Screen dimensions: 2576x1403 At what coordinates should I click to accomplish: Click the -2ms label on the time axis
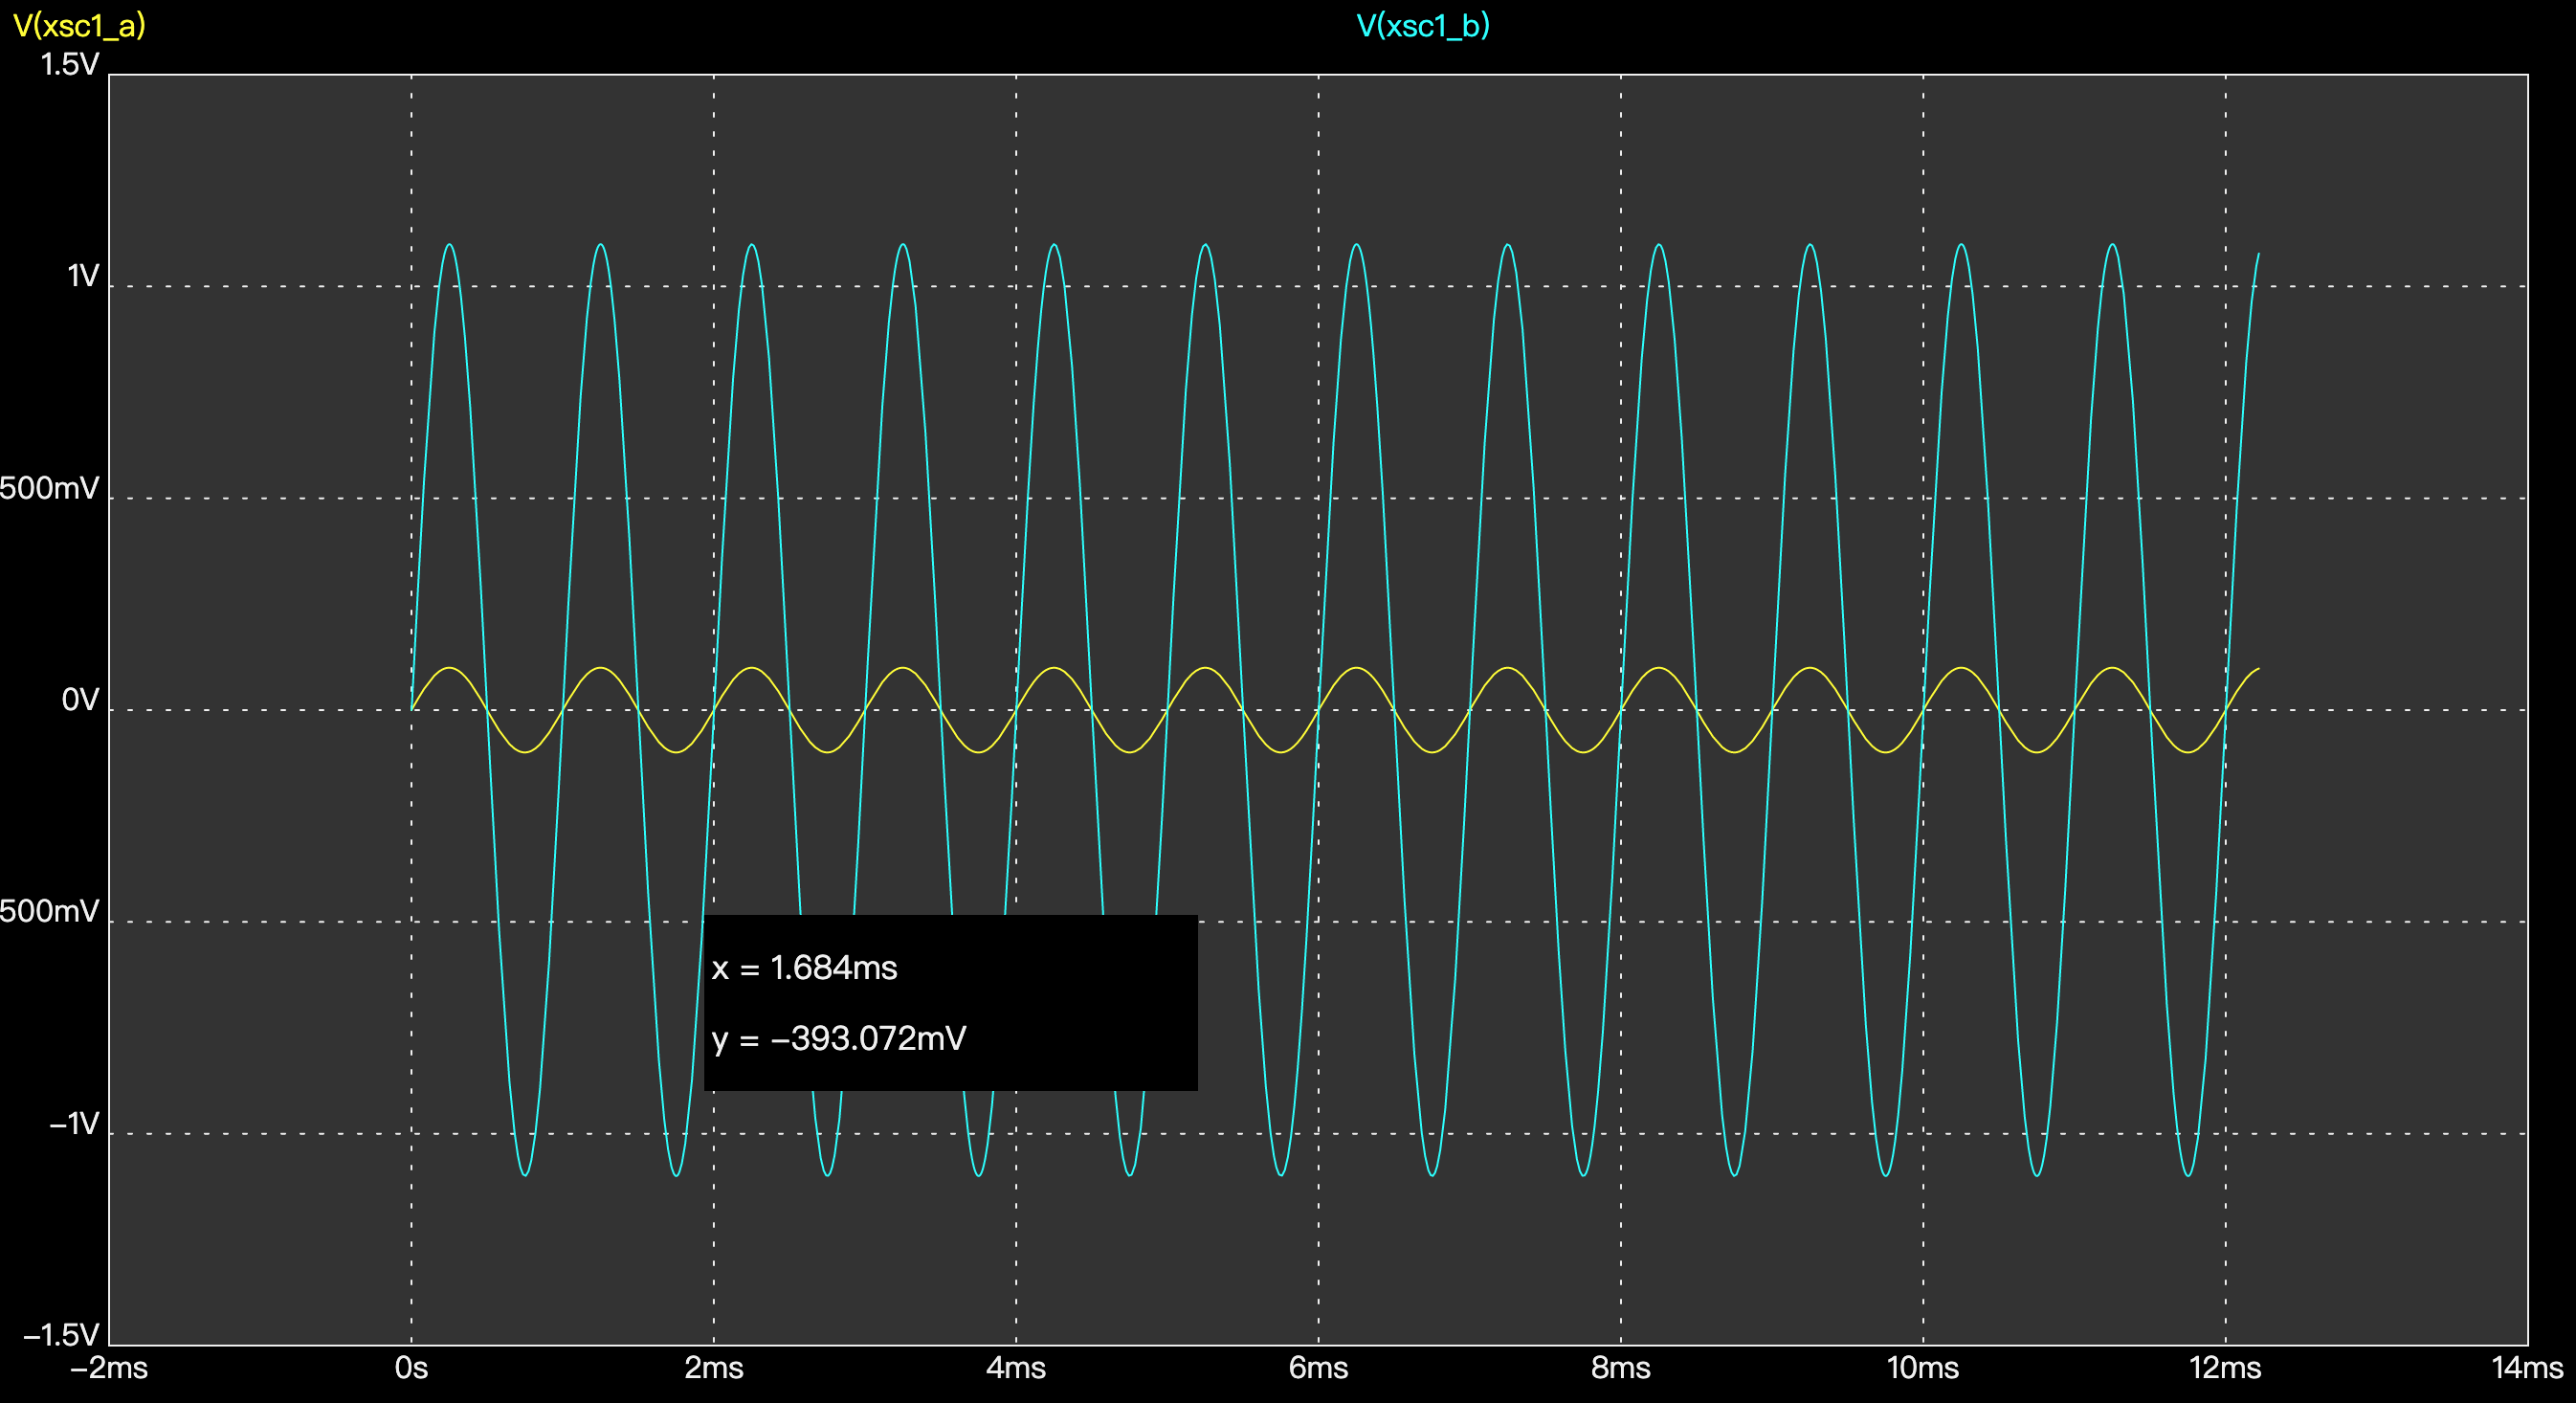point(109,1368)
